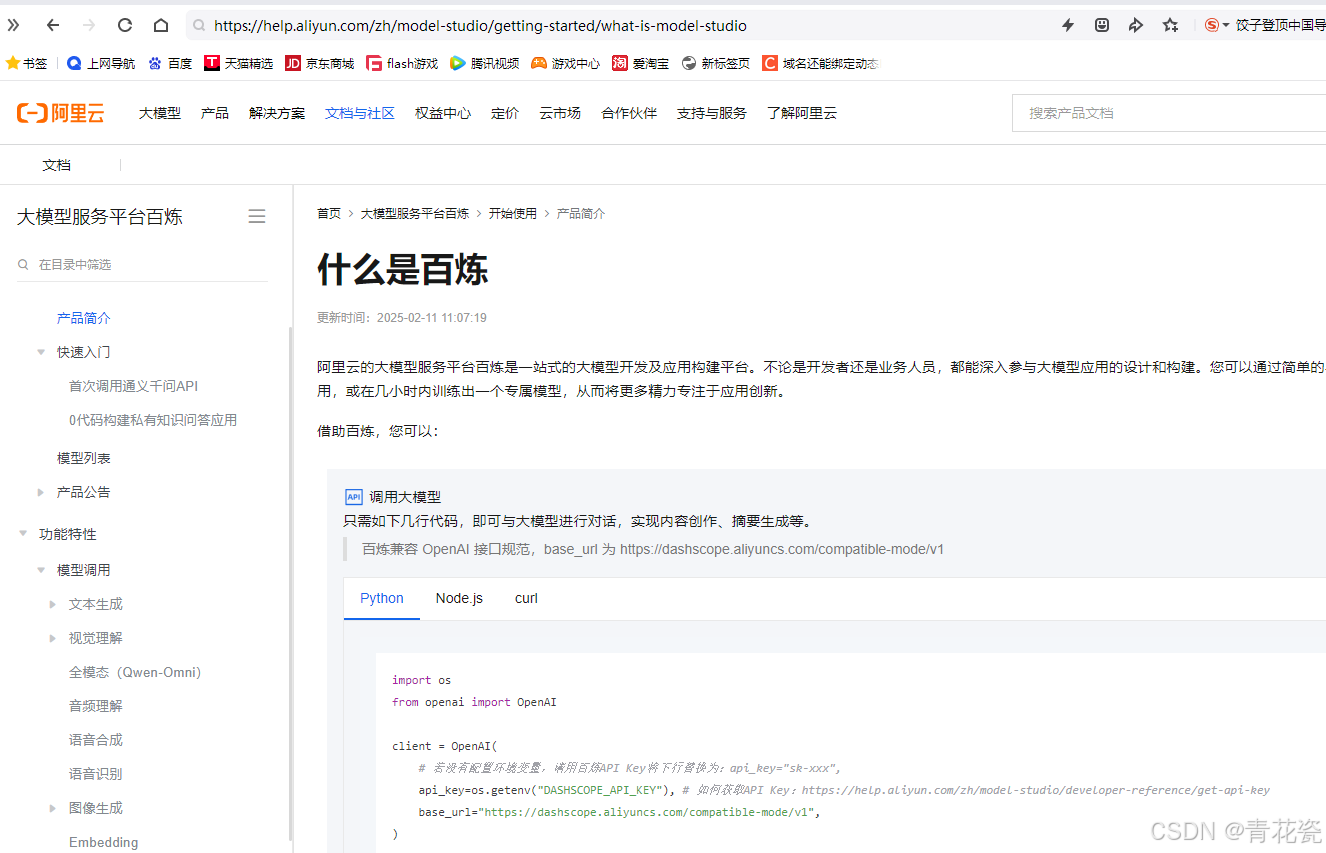The height and width of the screenshot is (853, 1326).
Task: Open the 支持与服务 top menu
Action: pyautogui.click(x=712, y=113)
